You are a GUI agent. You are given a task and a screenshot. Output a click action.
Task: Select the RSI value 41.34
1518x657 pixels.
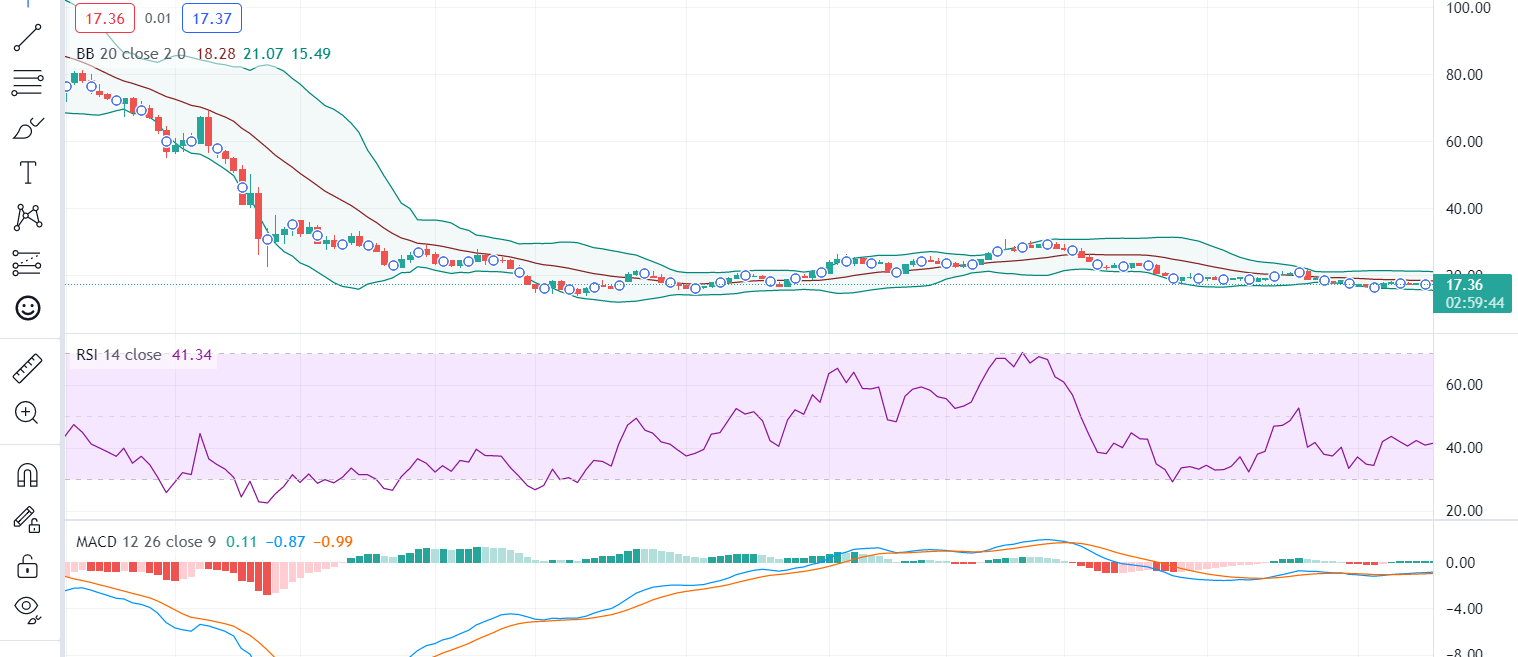(x=192, y=354)
